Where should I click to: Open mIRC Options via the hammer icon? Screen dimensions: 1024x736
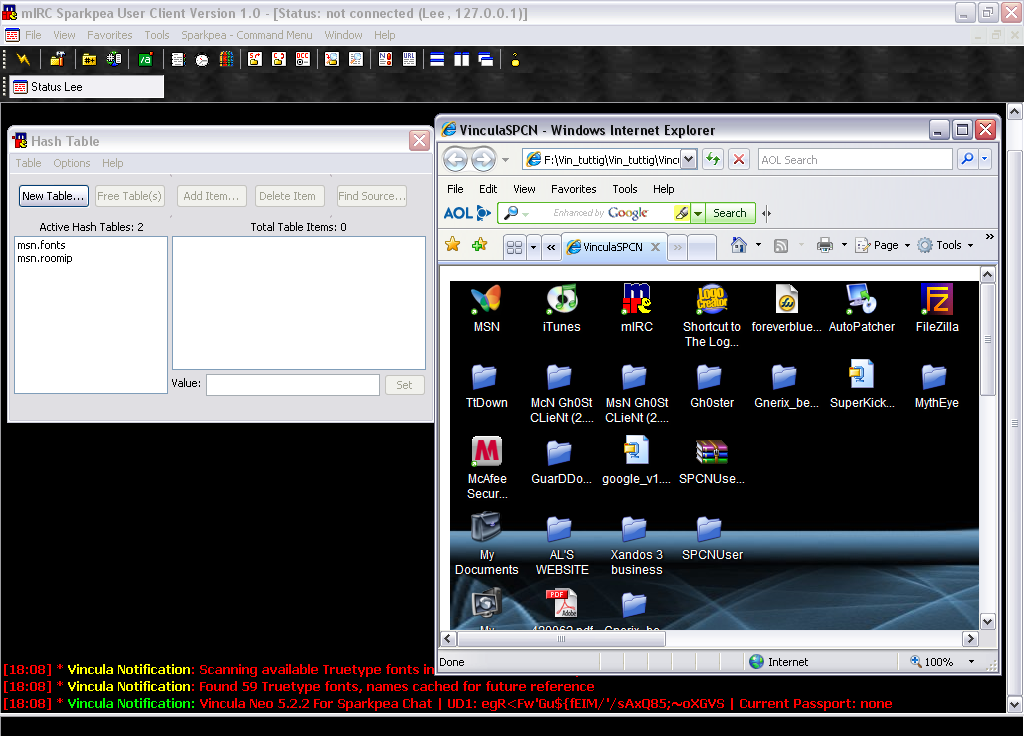click(x=57, y=59)
